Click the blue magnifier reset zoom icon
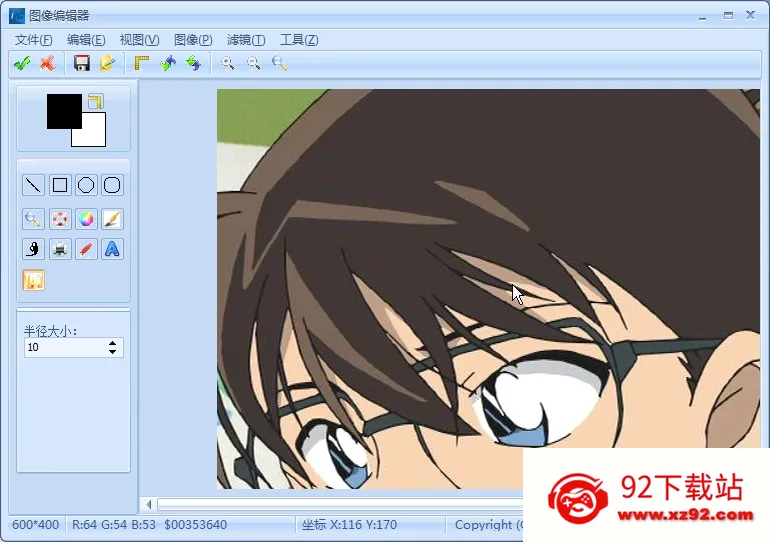Image resolution: width=770 pixels, height=542 pixels. coord(279,63)
